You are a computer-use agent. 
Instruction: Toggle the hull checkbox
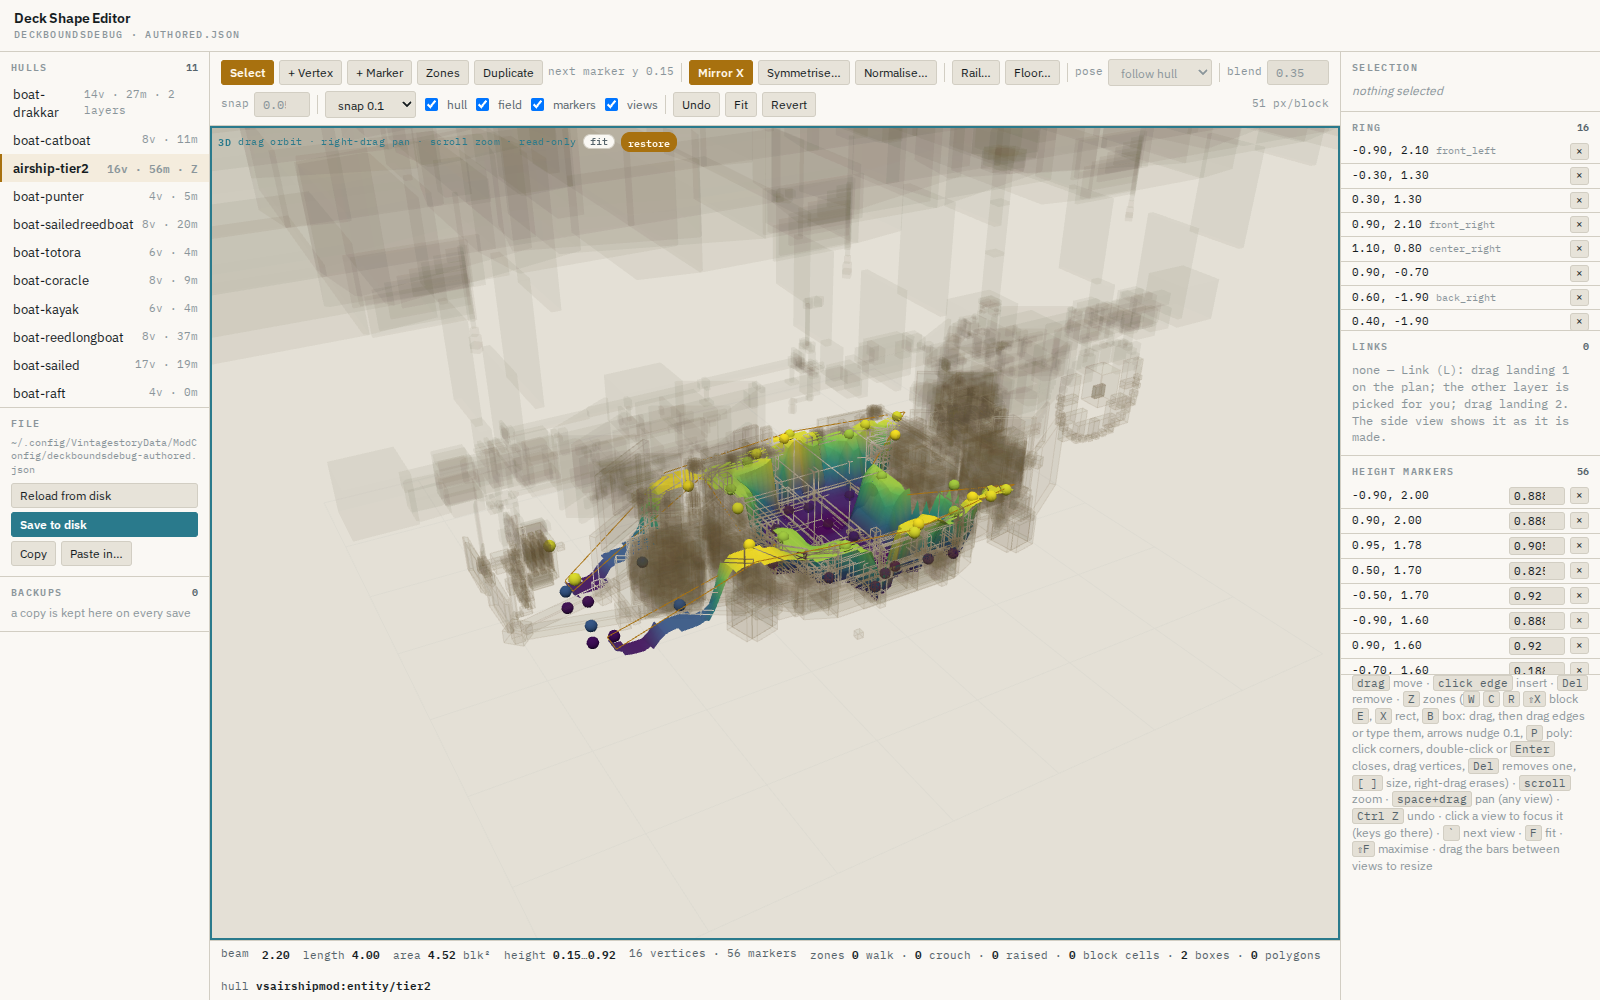click(432, 105)
